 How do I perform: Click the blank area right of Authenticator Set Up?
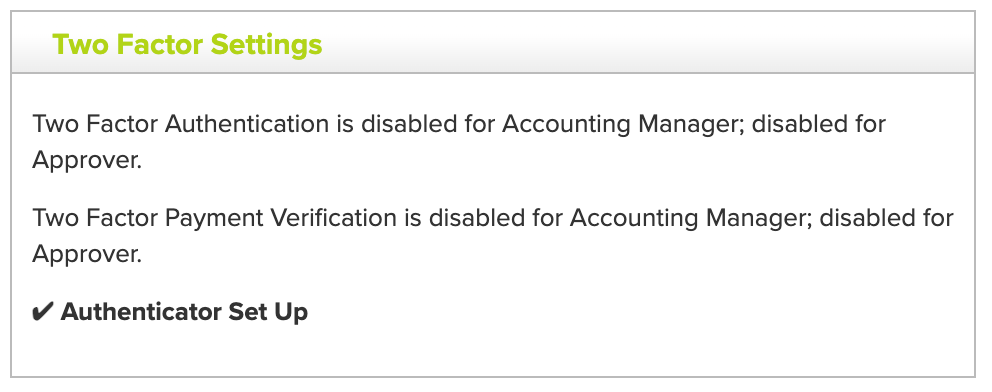pos(639,312)
